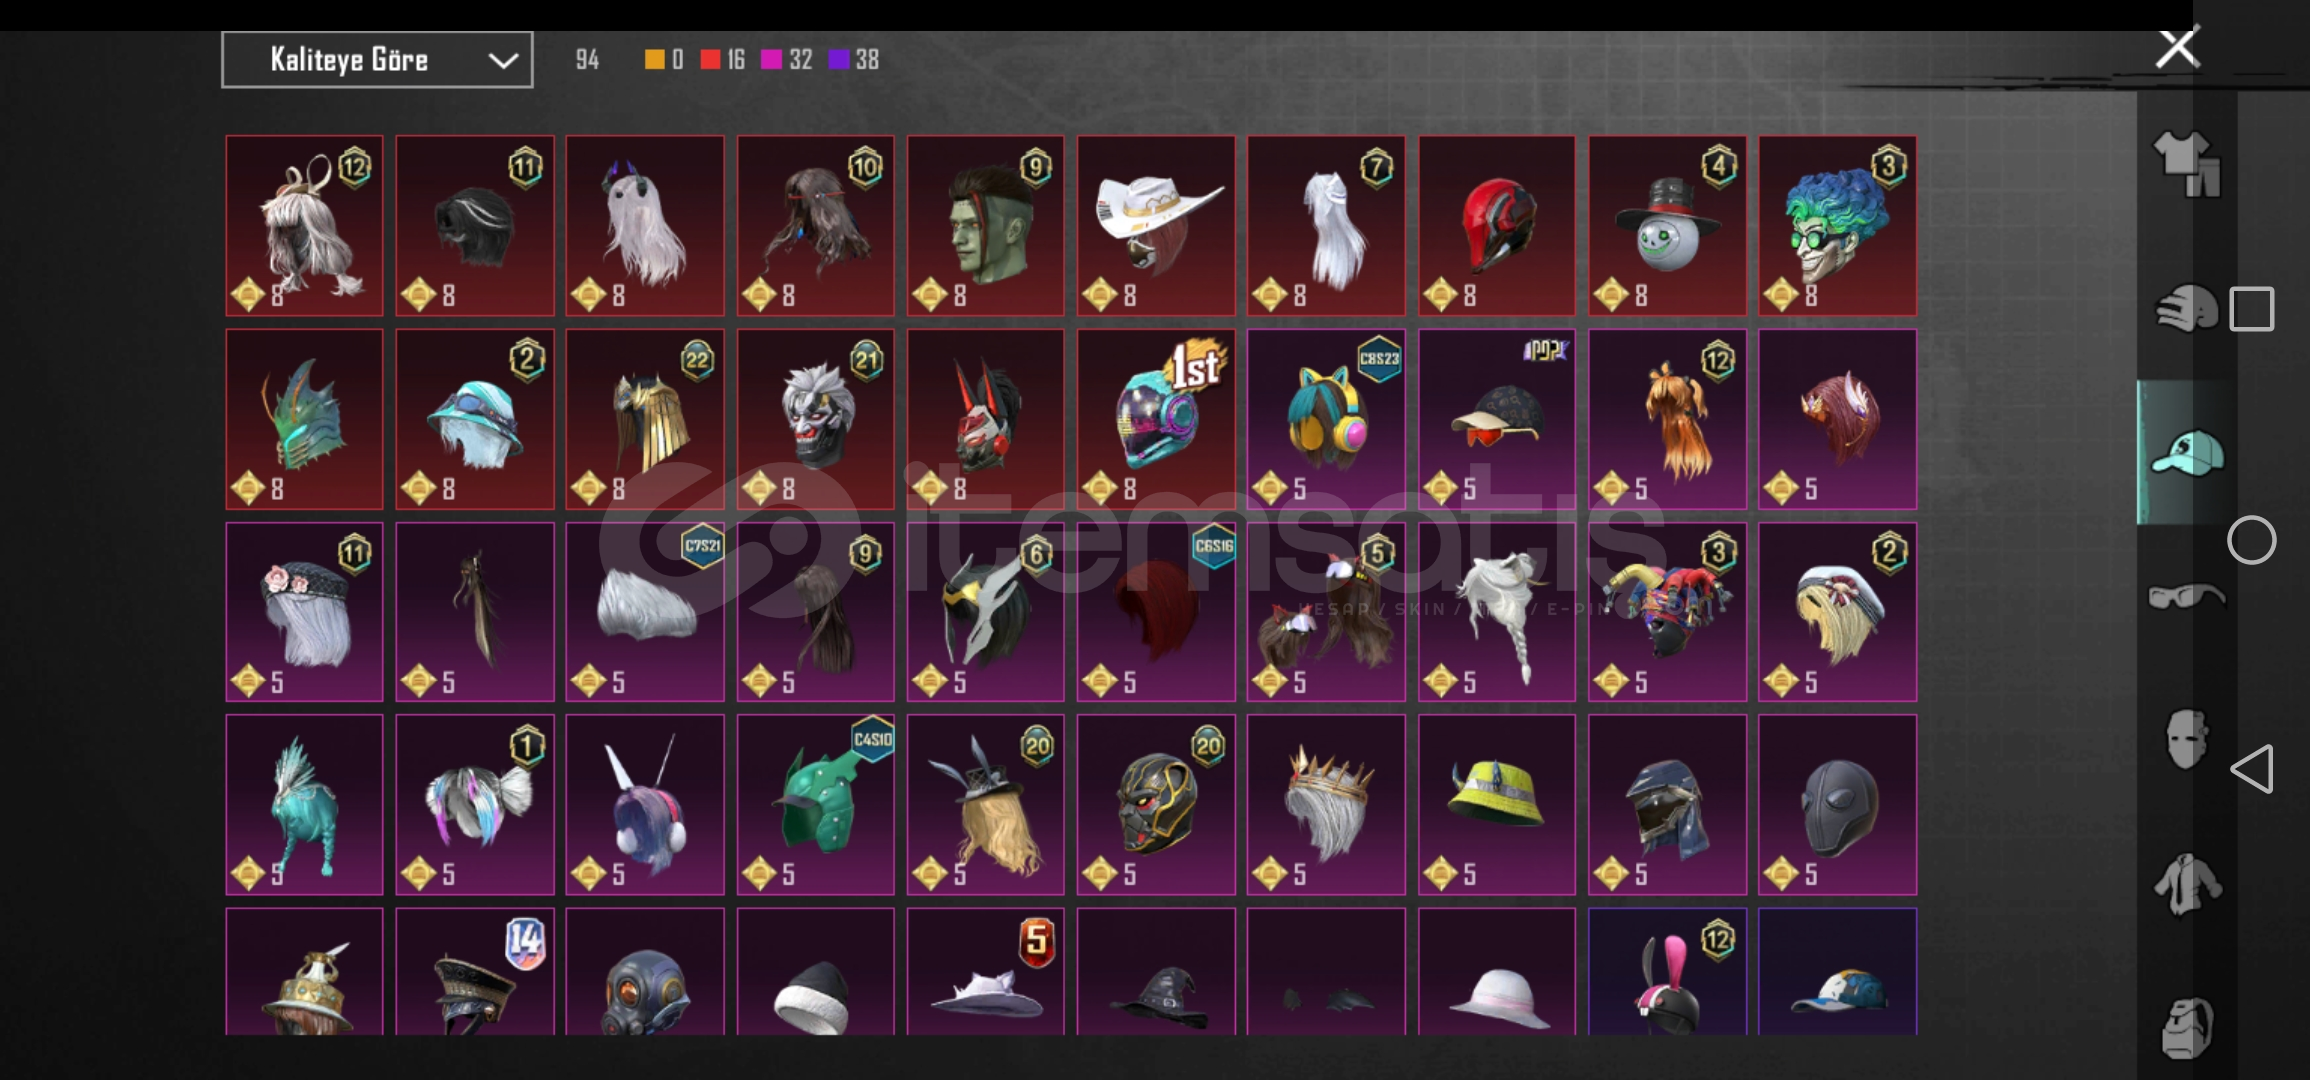Viewport: 2310px width, 1080px height.
Task: Tap the Android back triangle button
Action: coord(2252,768)
